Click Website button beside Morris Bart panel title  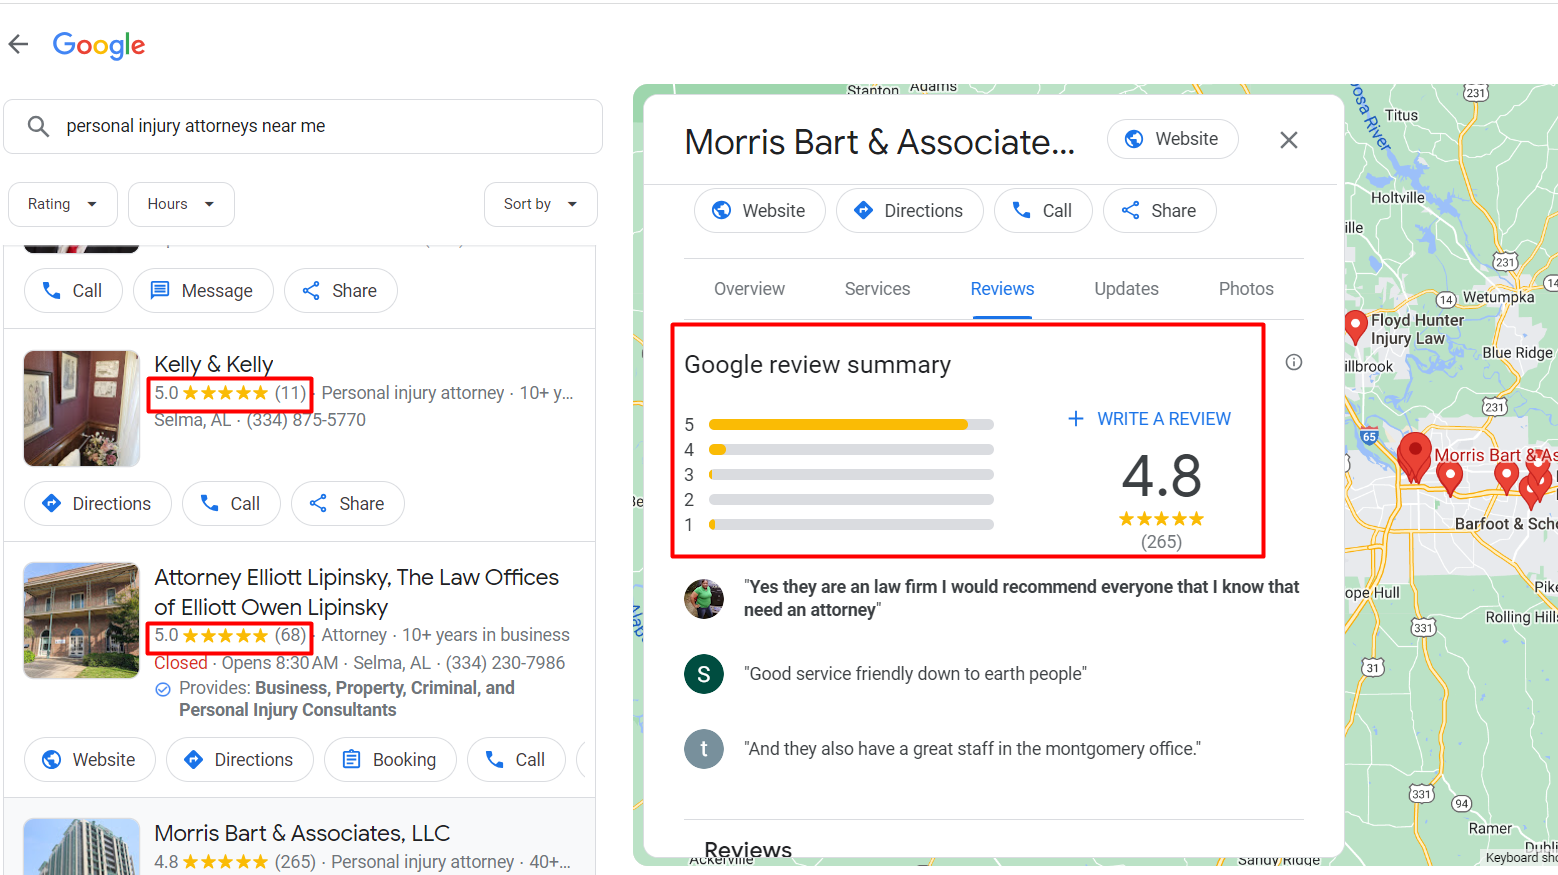pyautogui.click(x=1173, y=139)
